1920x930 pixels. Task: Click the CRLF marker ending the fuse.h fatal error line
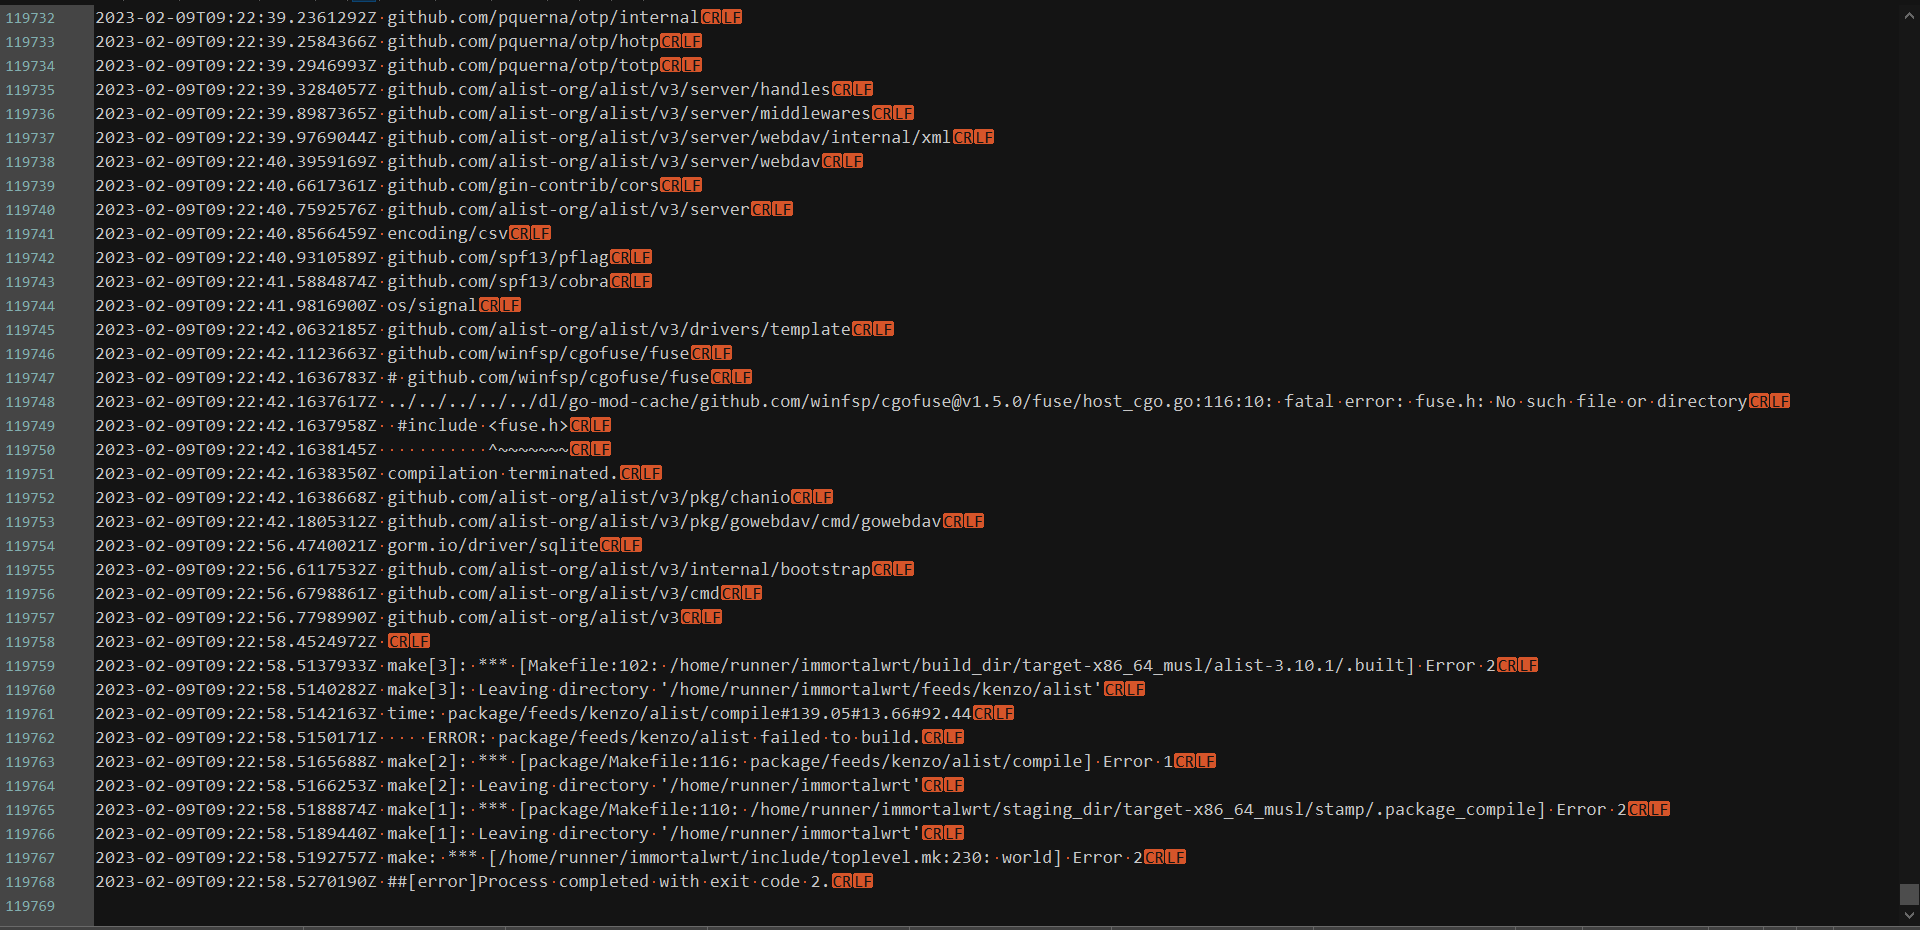click(x=1770, y=401)
